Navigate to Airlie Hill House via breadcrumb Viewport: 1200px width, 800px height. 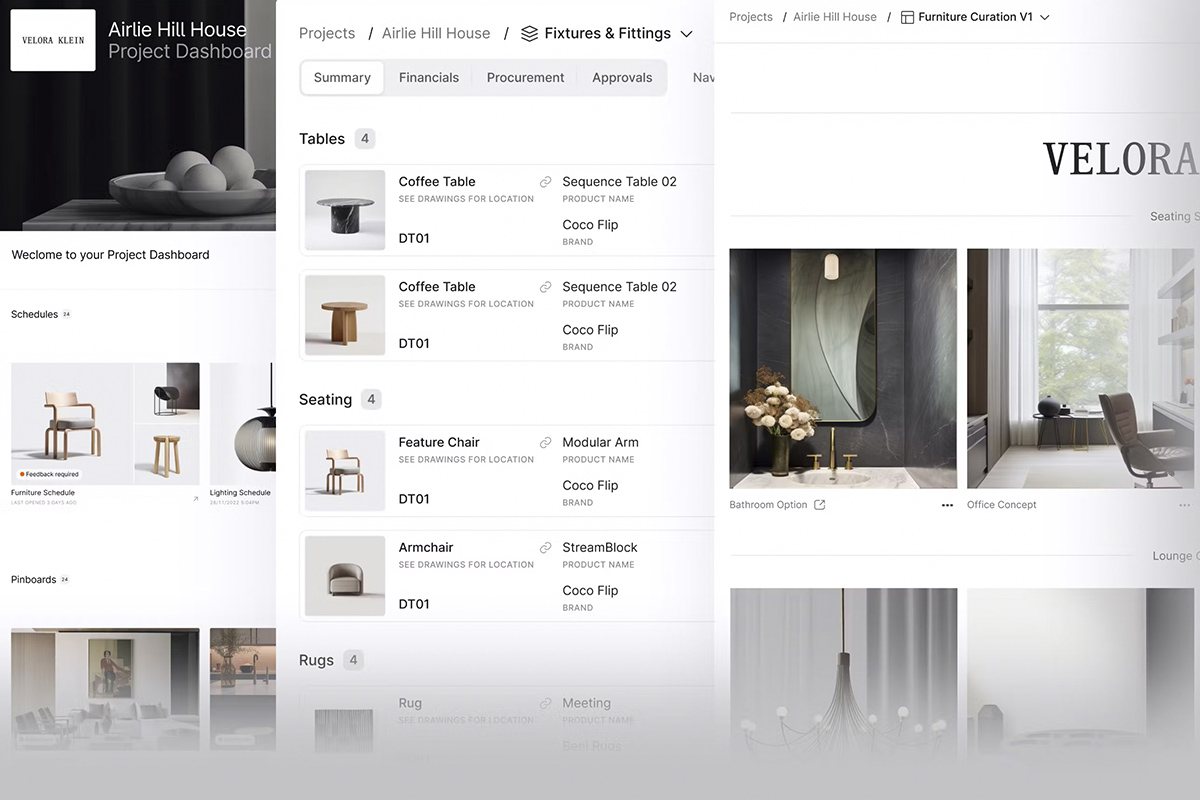(436, 33)
